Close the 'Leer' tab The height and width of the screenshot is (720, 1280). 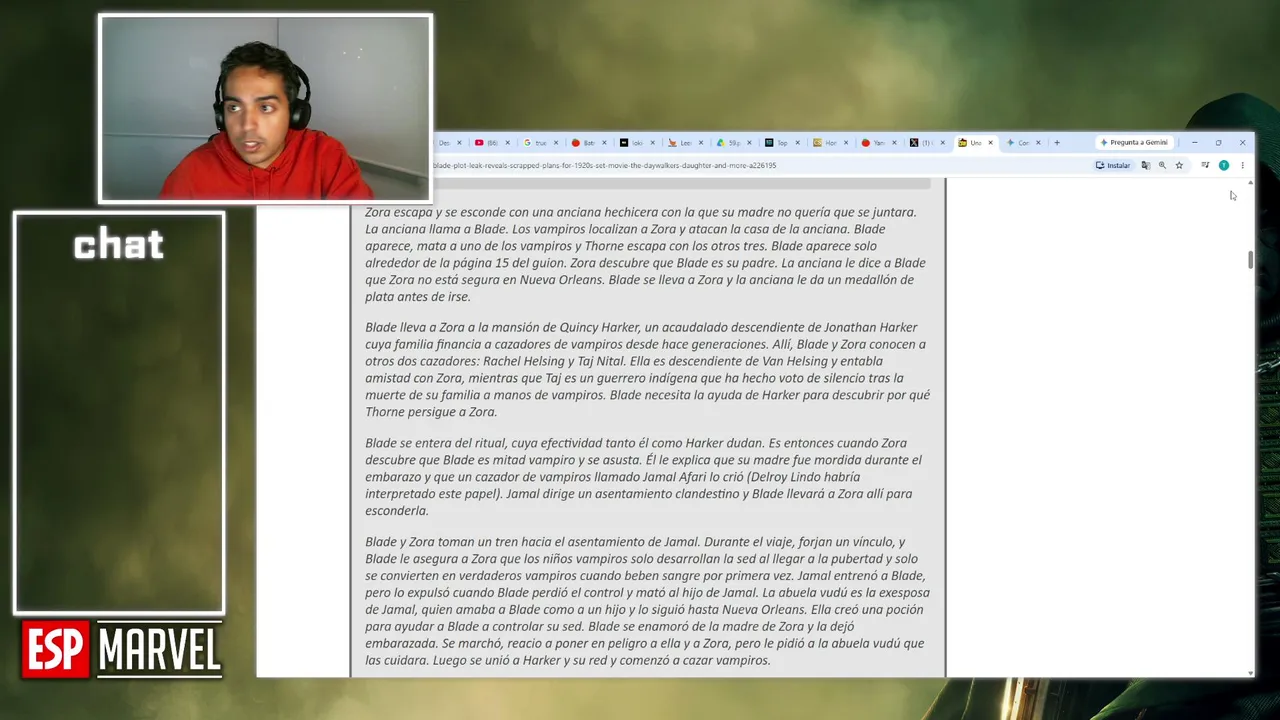701,142
